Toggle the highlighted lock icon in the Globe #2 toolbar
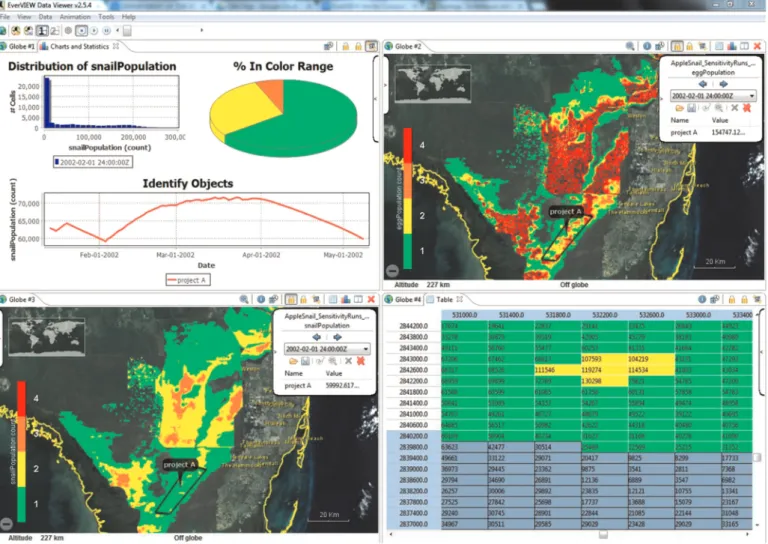The width and height of the screenshot is (768, 544). (x=677, y=46)
